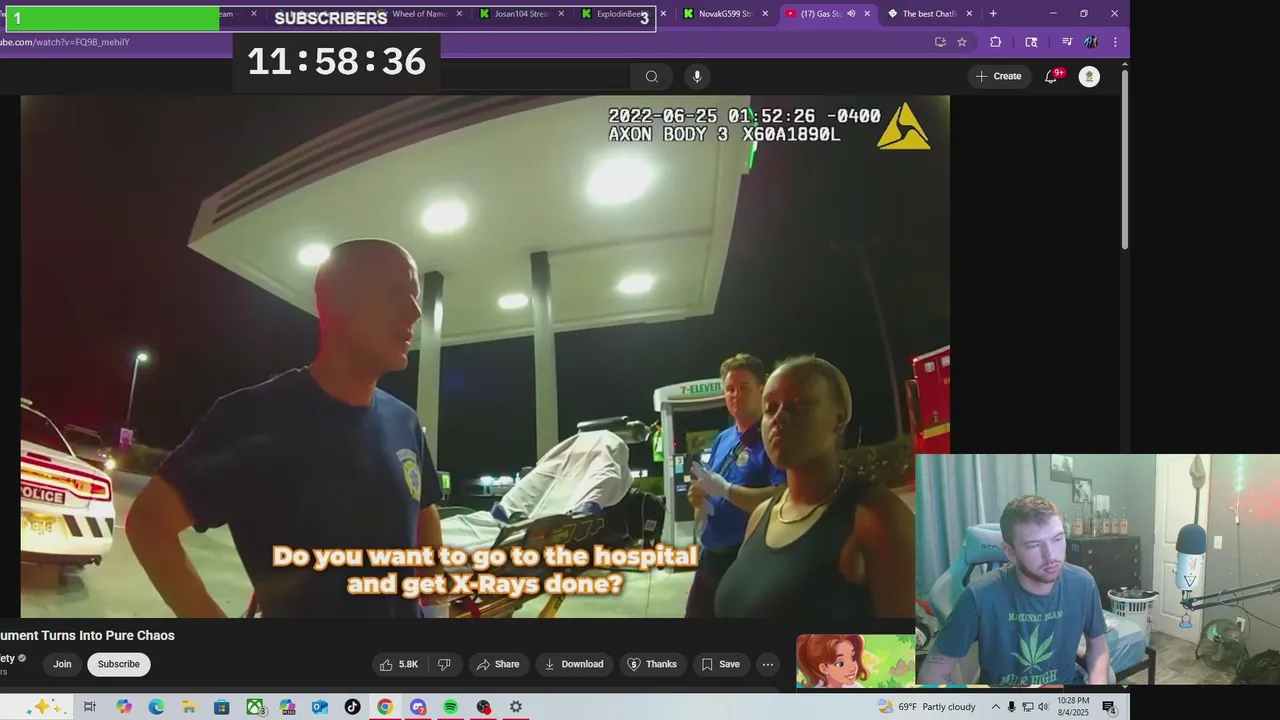
Task: Click the verified badge next to channel name
Action: (22, 658)
